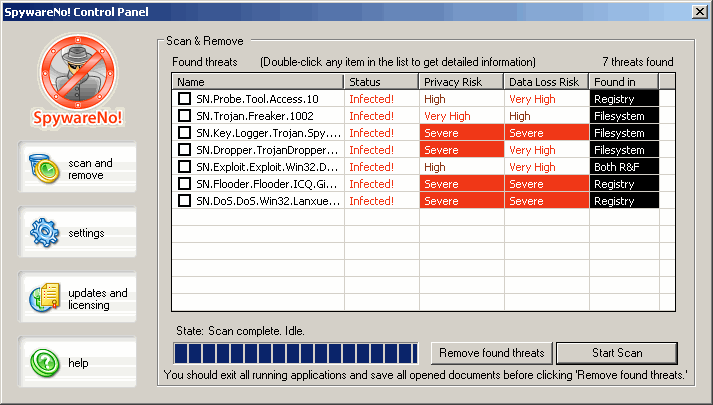Viewport: 713px width, 405px height.
Task: Click the green help question mark icon
Action: click(45, 363)
